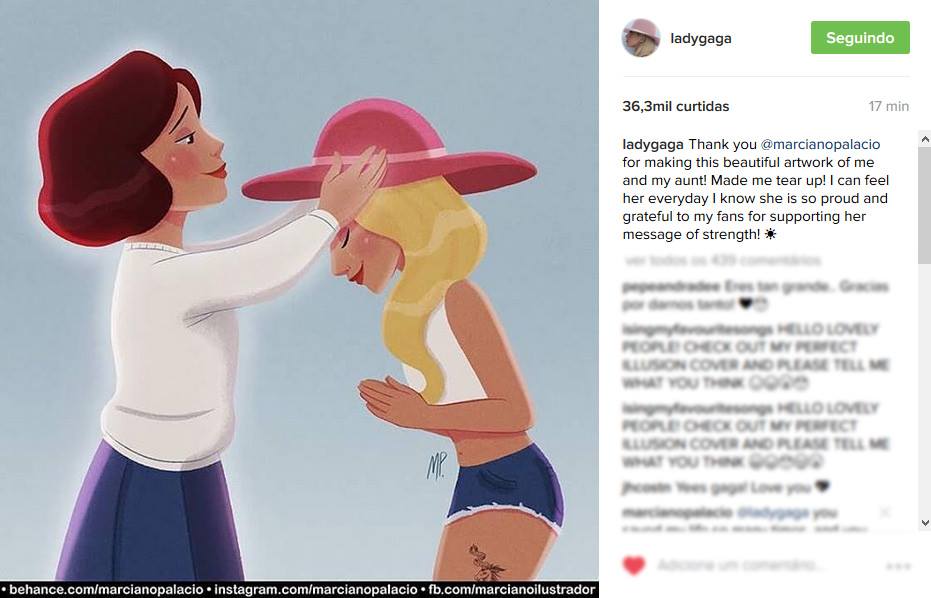Click the scrollbar up arrow

click(924, 140)
